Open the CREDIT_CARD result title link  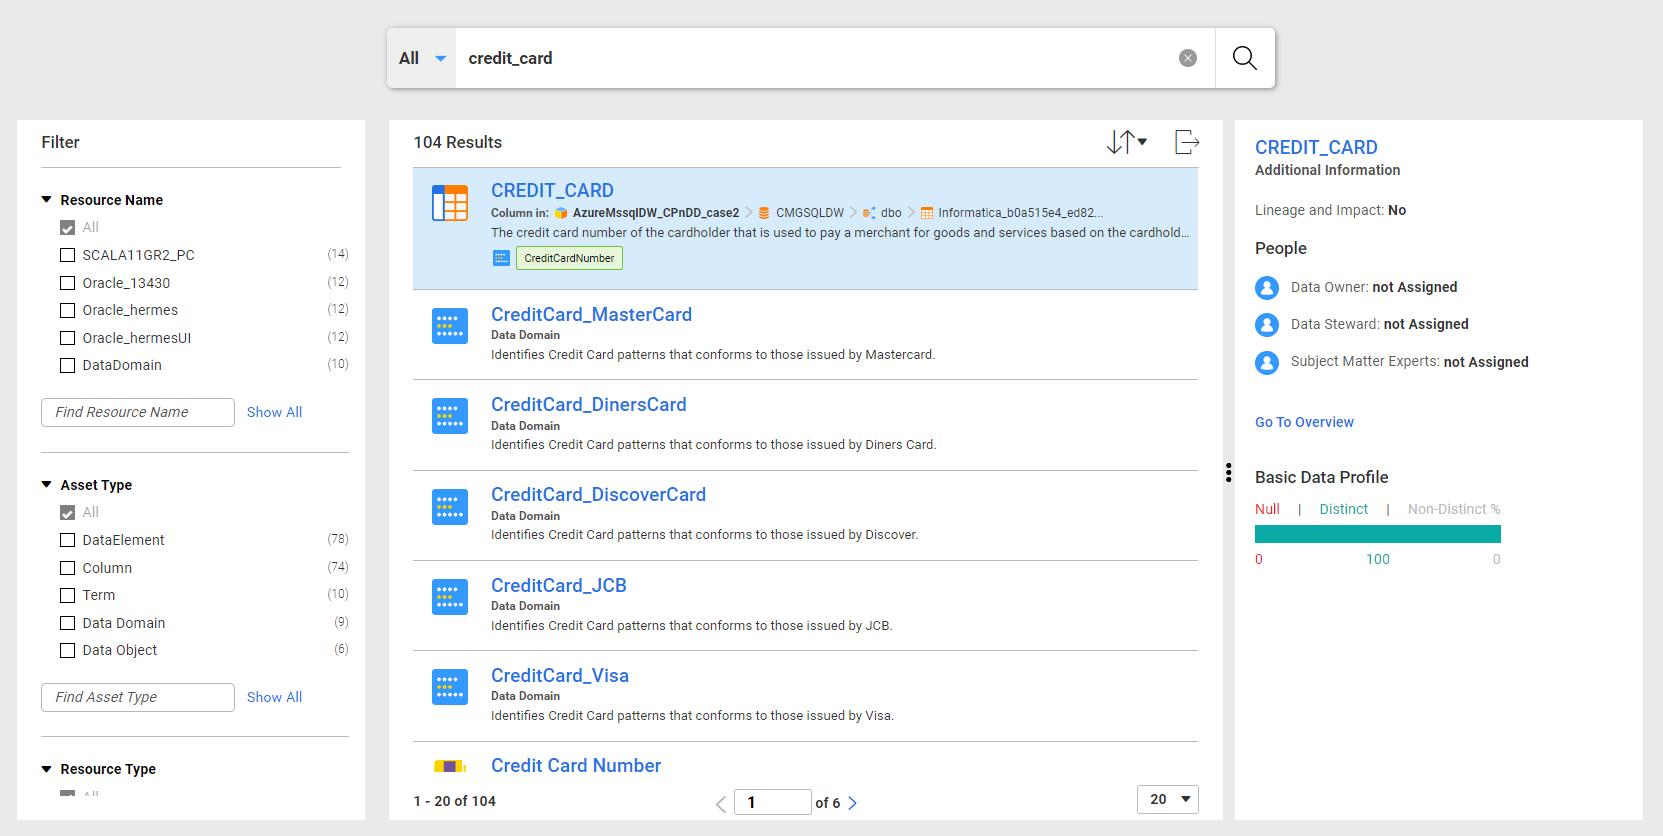tap(552, 190)
